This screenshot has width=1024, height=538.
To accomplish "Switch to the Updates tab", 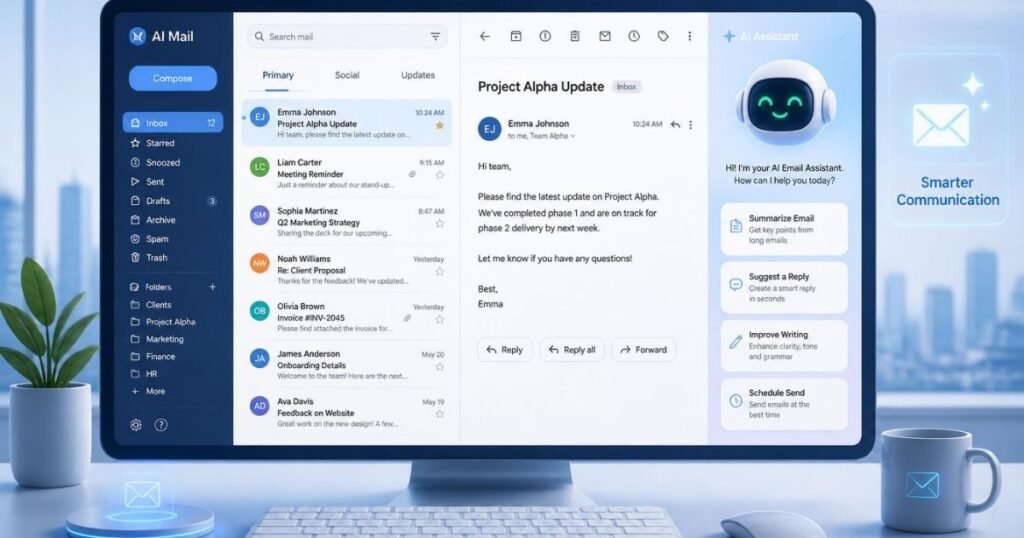I will [x=418, y=75].
